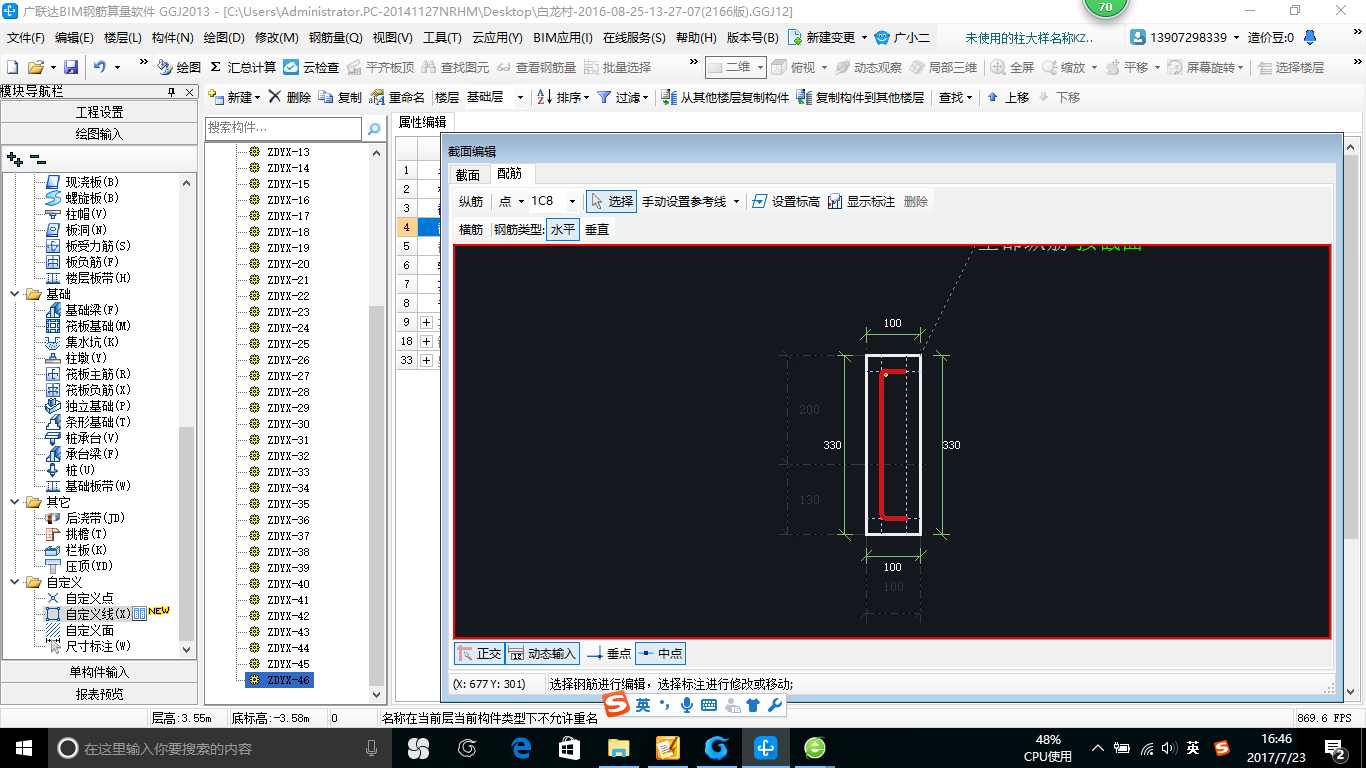Collapse the 基础 tree folder
The width and height of the screenshot is (1366, 768).
(x=14, y=294)
